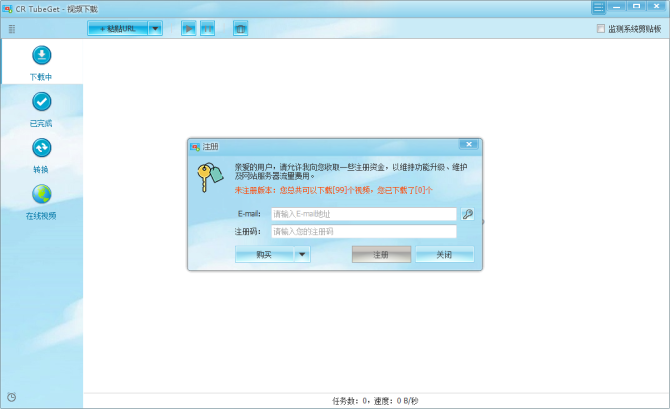
Task: Open the 在线视频 (Online Video) section
Action: (41, 200)
